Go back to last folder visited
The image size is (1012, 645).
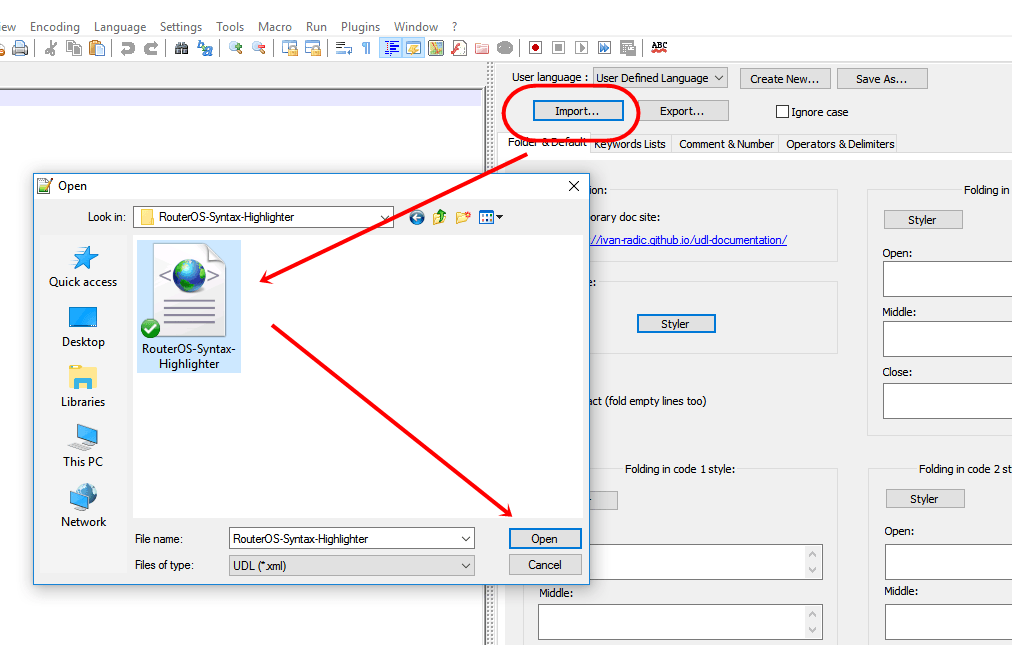point(417,218)
